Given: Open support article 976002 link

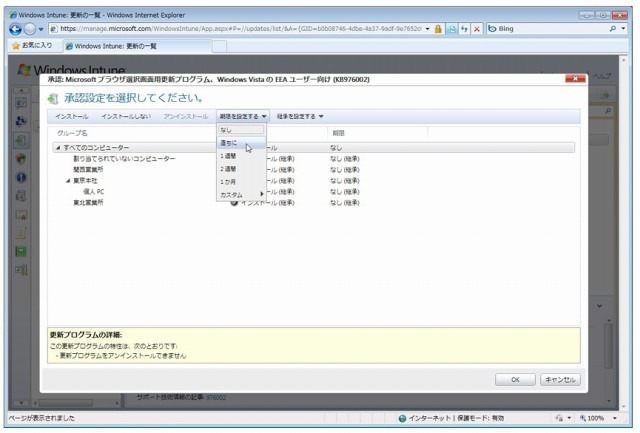Looking at the screenshot, I should click(216, 397).
